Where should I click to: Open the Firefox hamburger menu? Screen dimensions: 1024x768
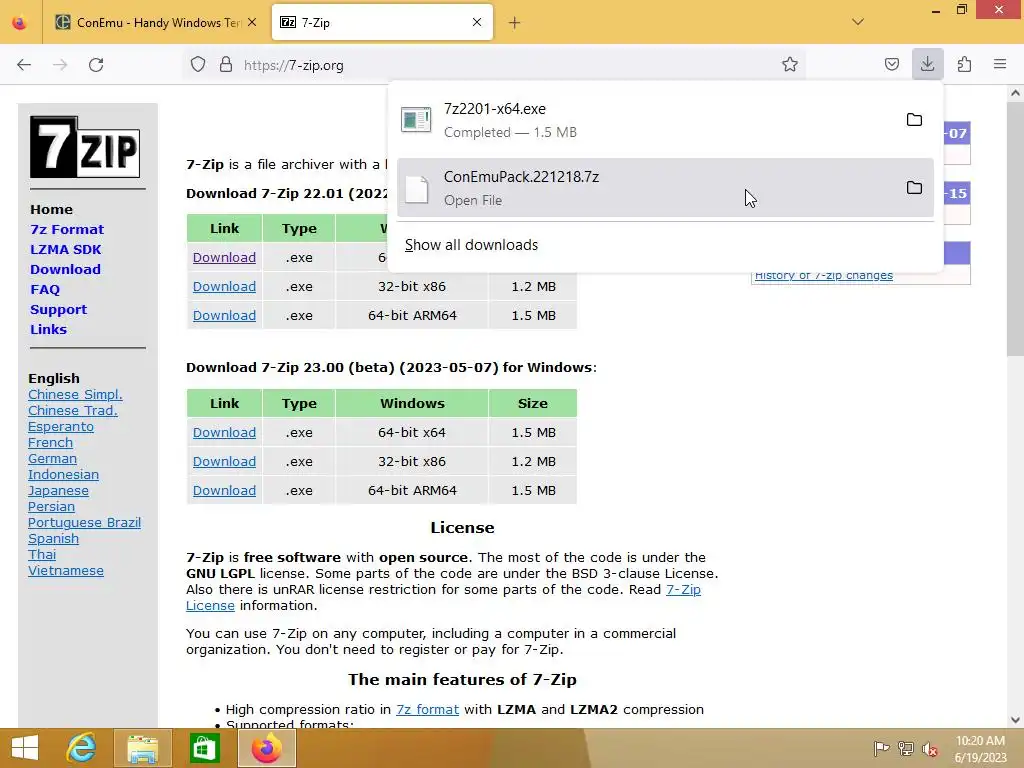click(1000, 64)
